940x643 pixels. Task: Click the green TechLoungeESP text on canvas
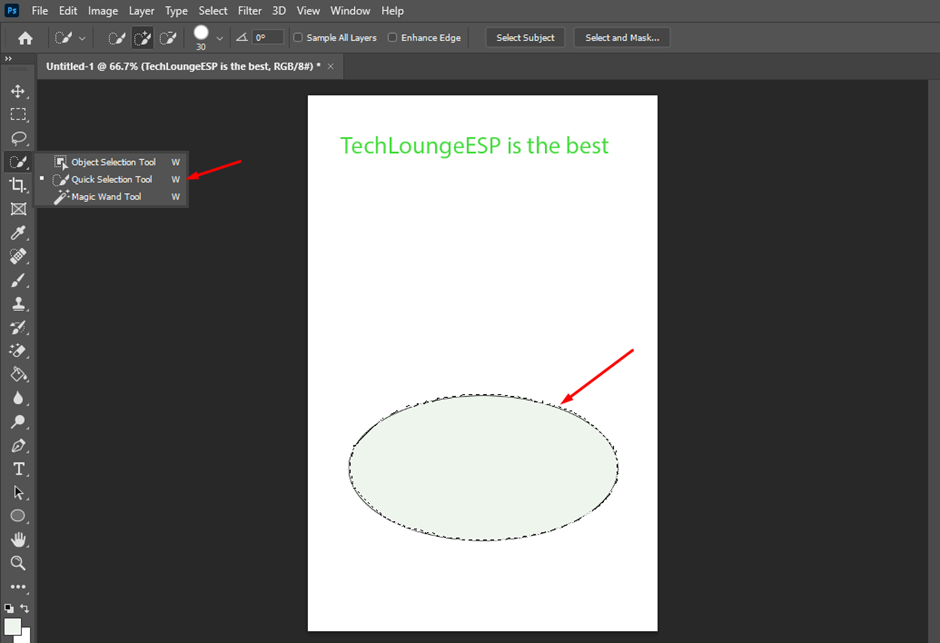coord(474,146)
